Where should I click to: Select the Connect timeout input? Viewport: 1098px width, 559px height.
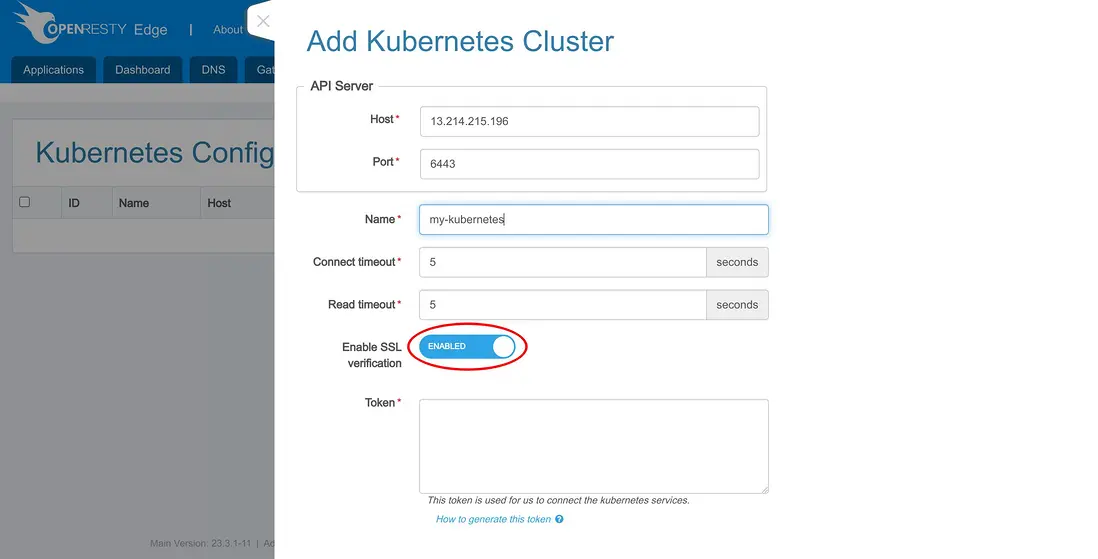tap(562, 262)
